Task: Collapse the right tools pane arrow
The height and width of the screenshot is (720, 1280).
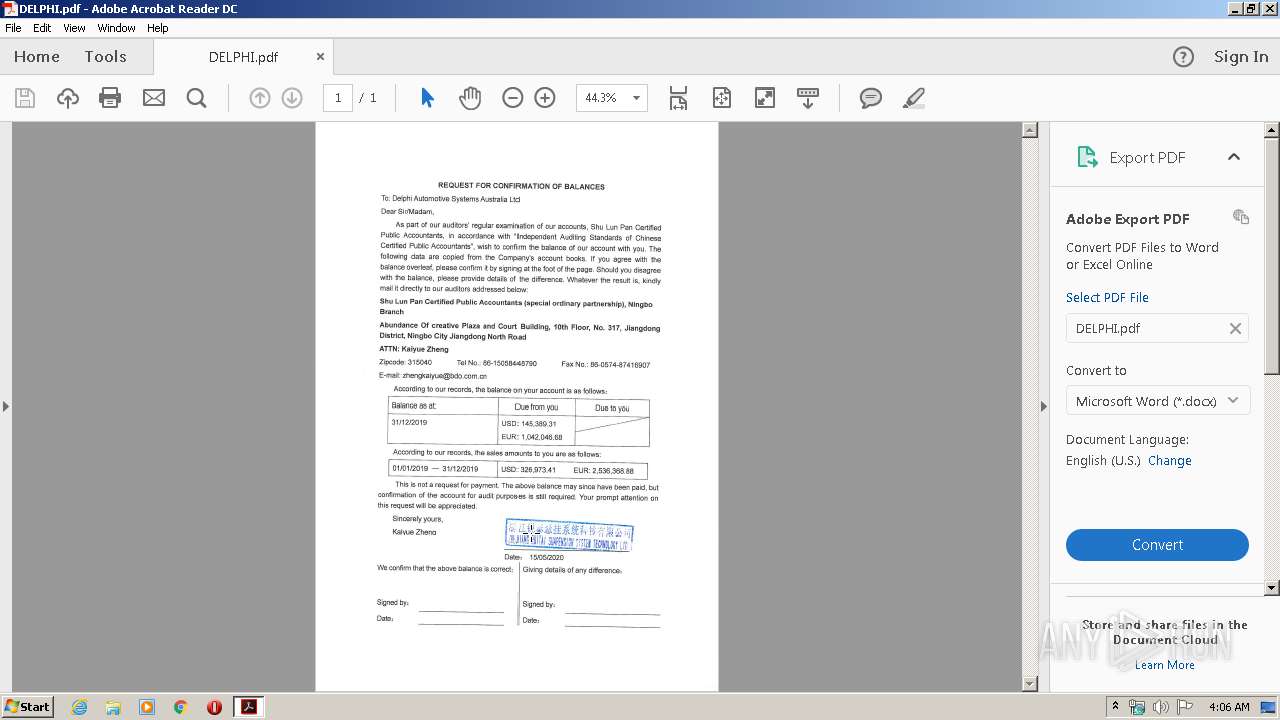Action: (1044, 406)
